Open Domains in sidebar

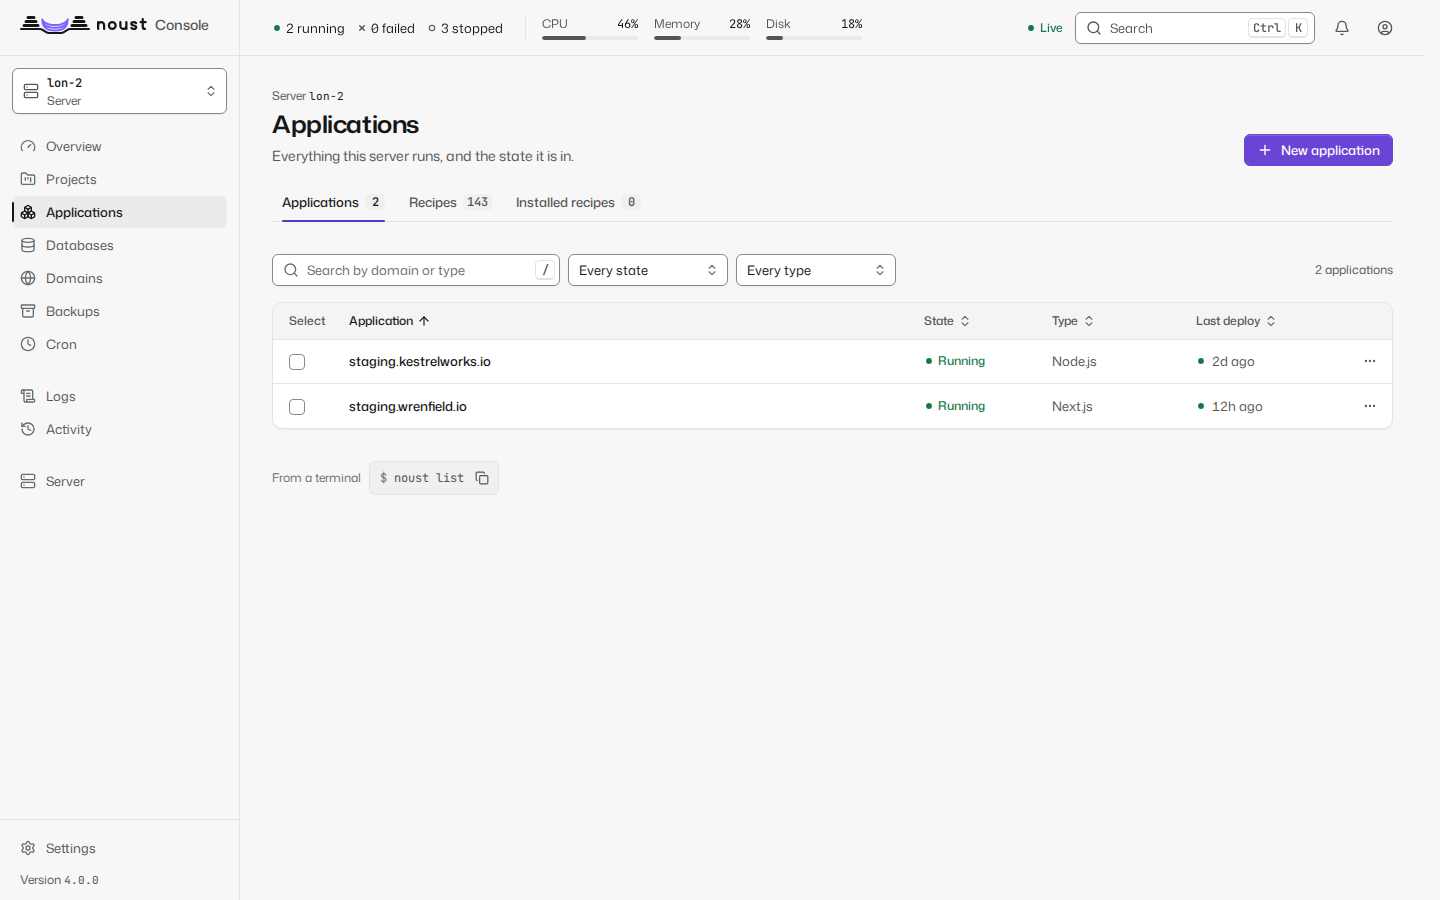coord(119,278)
